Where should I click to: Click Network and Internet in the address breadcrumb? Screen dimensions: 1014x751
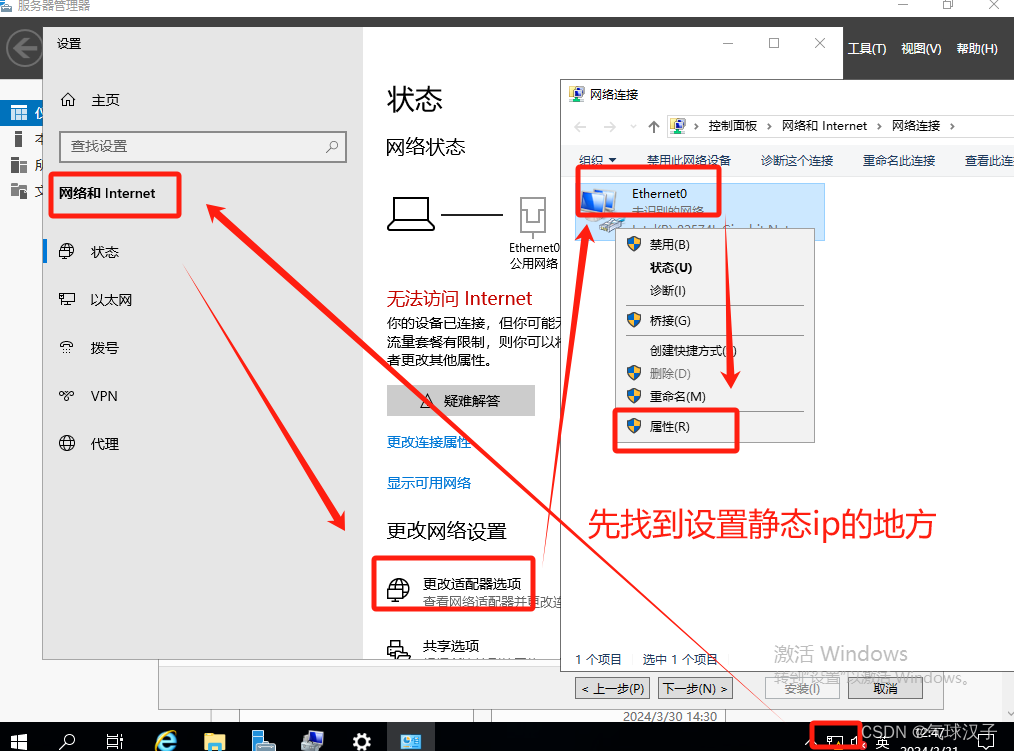pos(824,126)
